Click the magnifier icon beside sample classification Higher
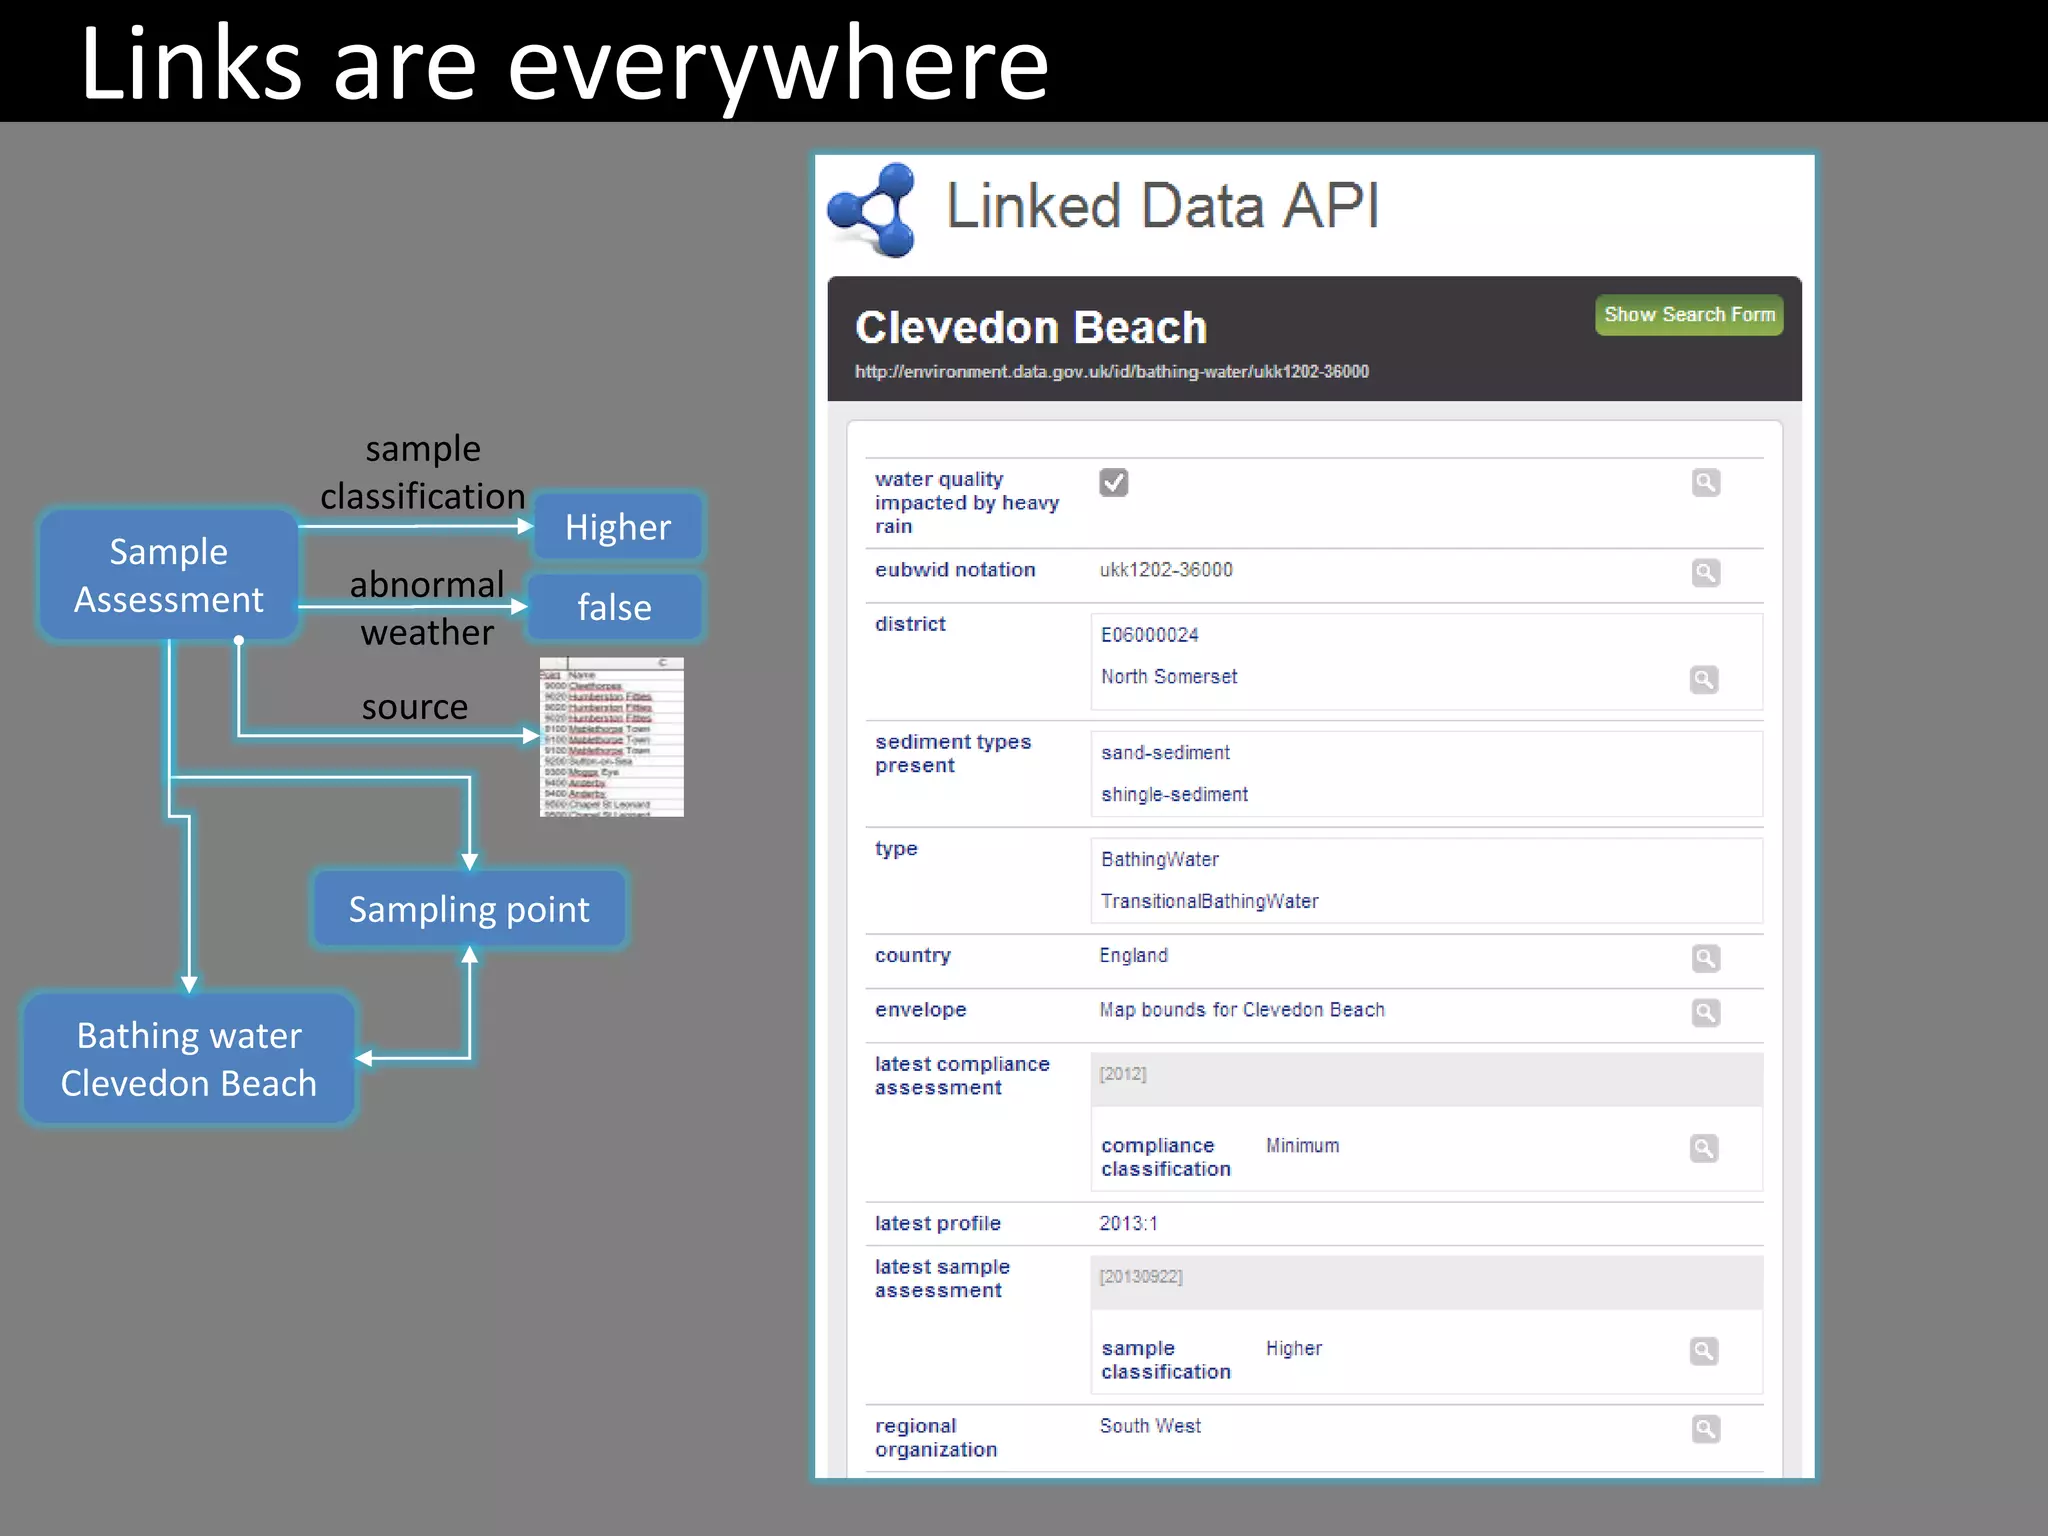Viewport: 2048px width, 1536px height. coord(1704,1351)
